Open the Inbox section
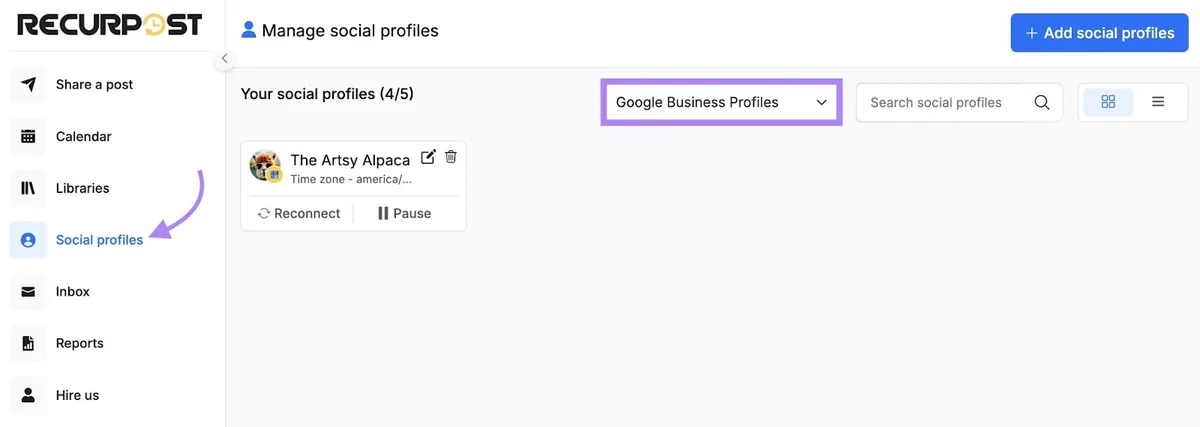The width and height of the screenshot is (1200, 427). click(x=73, y=292)
